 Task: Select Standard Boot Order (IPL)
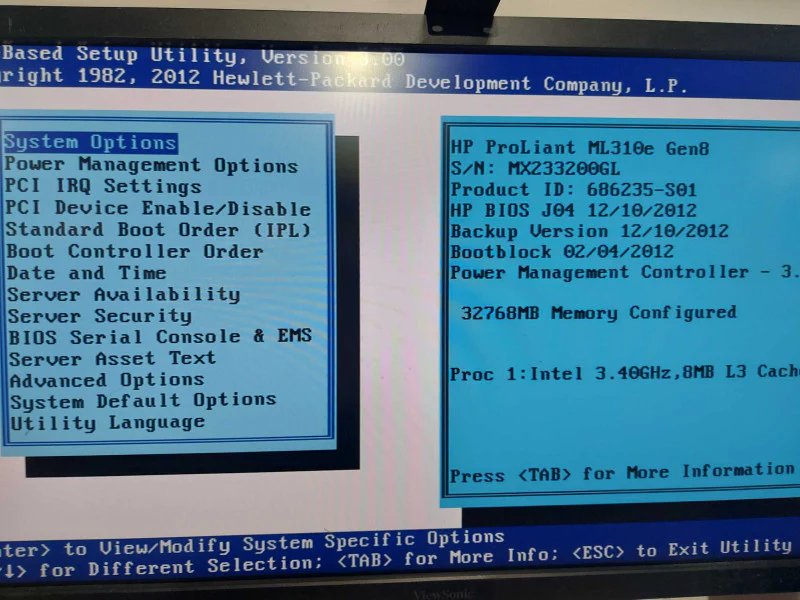pyautogui.click(x=159, y=230)
